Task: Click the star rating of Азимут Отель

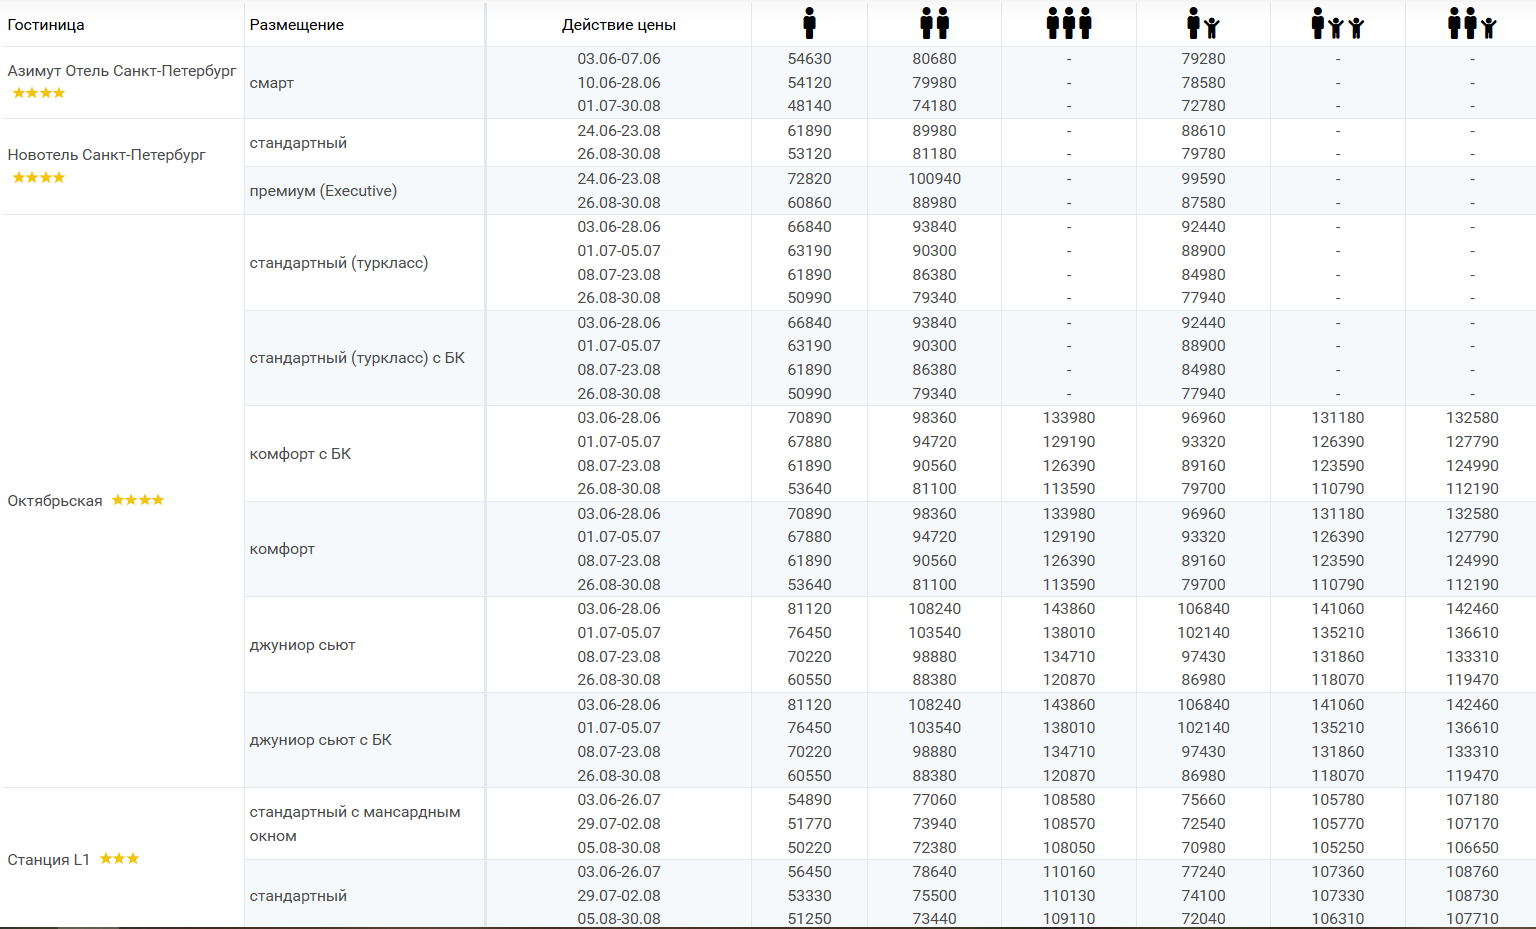Action: (x=39, y=93)
